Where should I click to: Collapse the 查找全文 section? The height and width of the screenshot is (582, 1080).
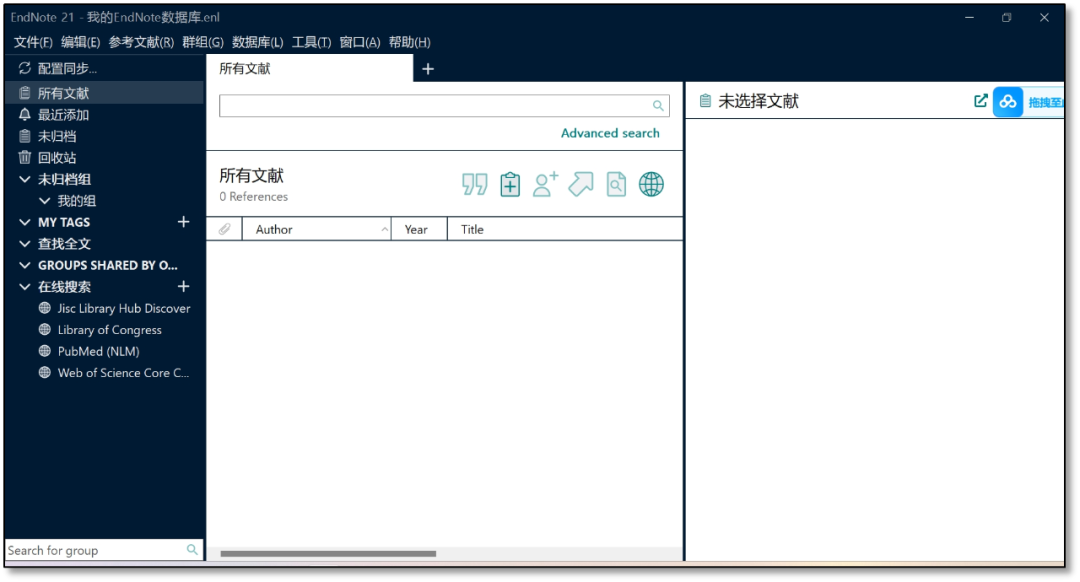25,243
